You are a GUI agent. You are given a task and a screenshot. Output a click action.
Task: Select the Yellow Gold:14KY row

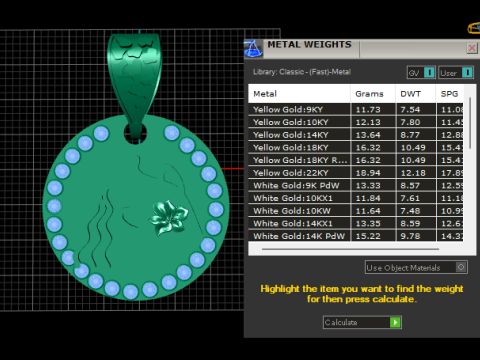[x=356, y=135]
